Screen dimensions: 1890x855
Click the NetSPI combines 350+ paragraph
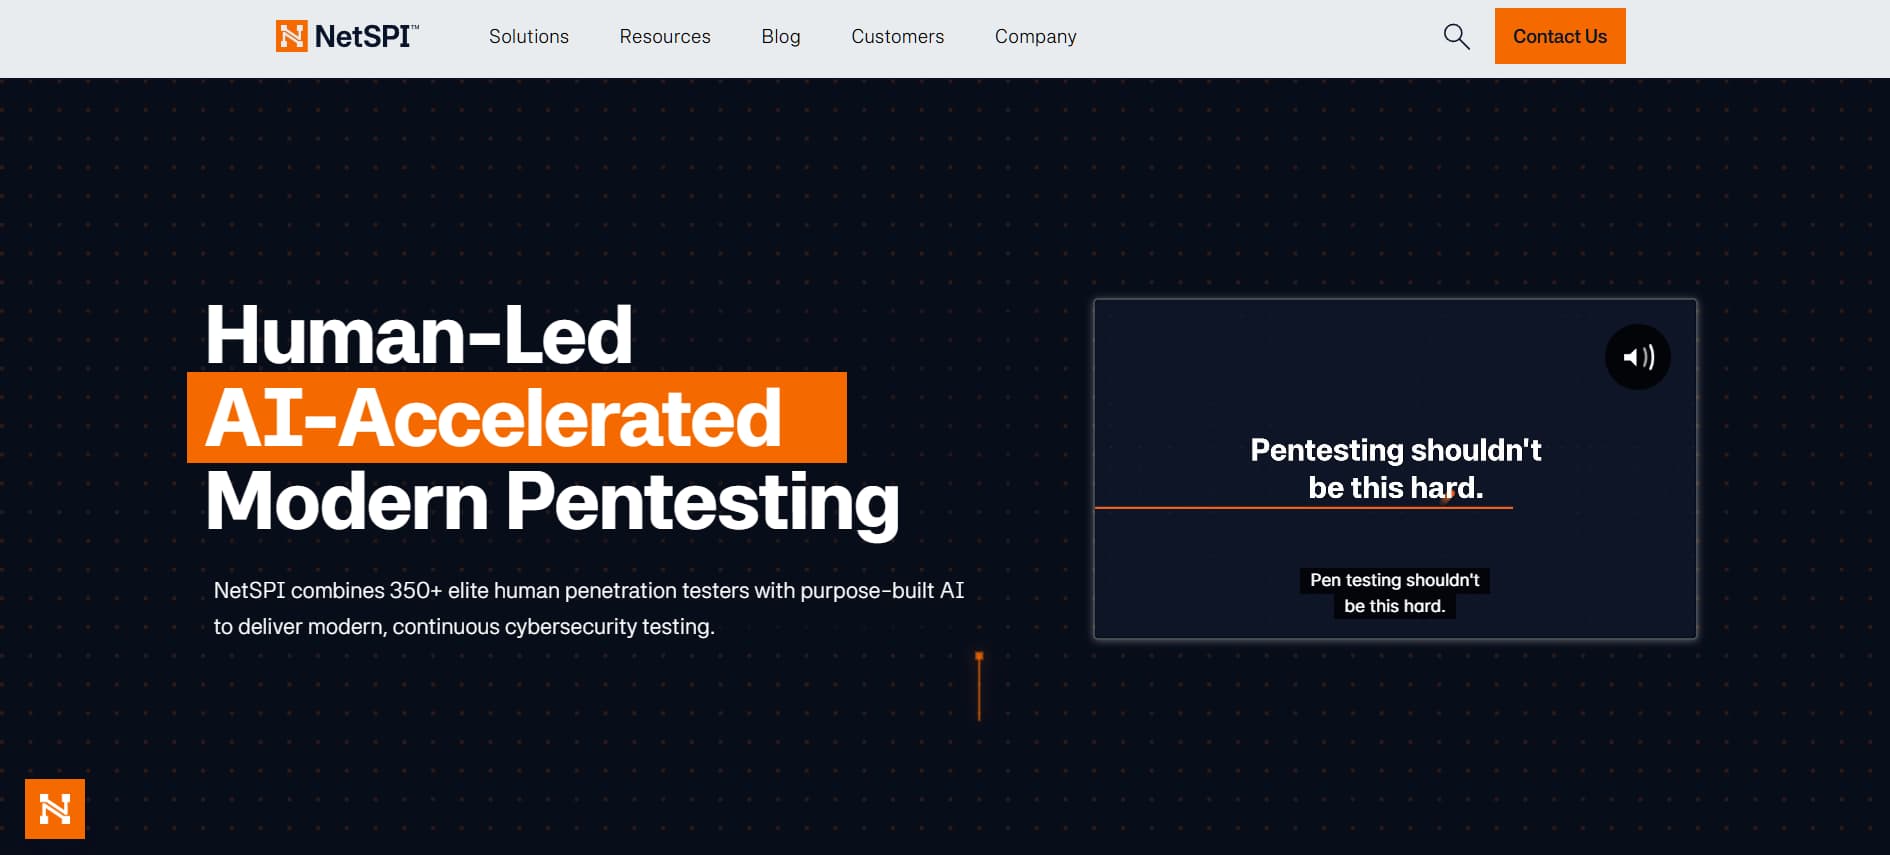point(589,608)
